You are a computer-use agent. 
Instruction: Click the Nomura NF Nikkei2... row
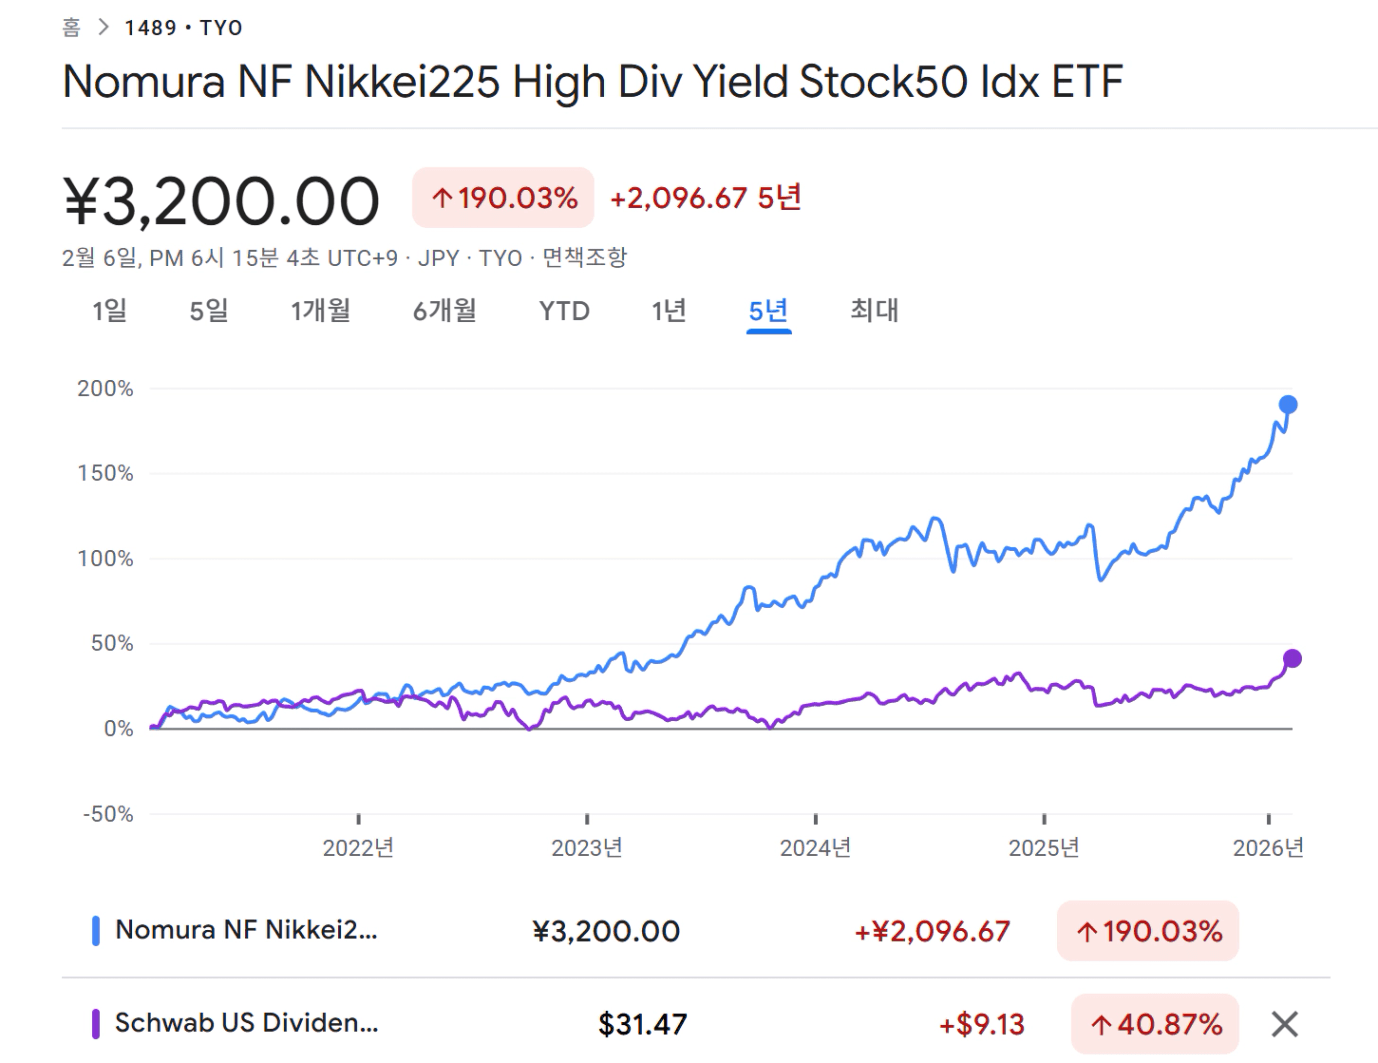tap(246, 930)
